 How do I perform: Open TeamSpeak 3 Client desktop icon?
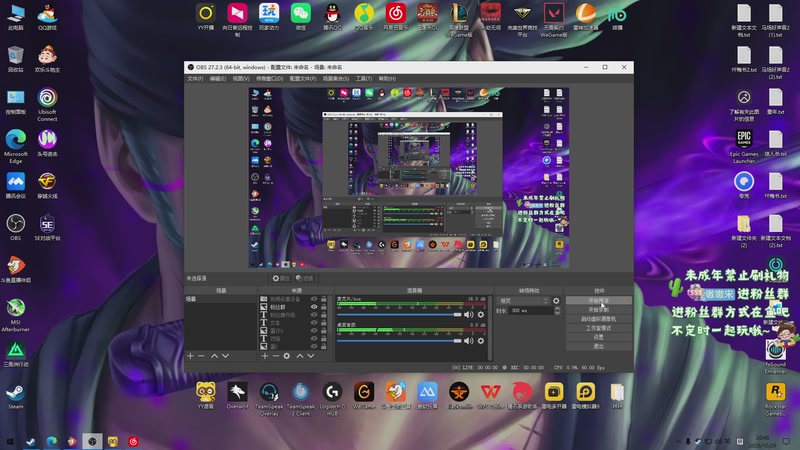[301, 398]
